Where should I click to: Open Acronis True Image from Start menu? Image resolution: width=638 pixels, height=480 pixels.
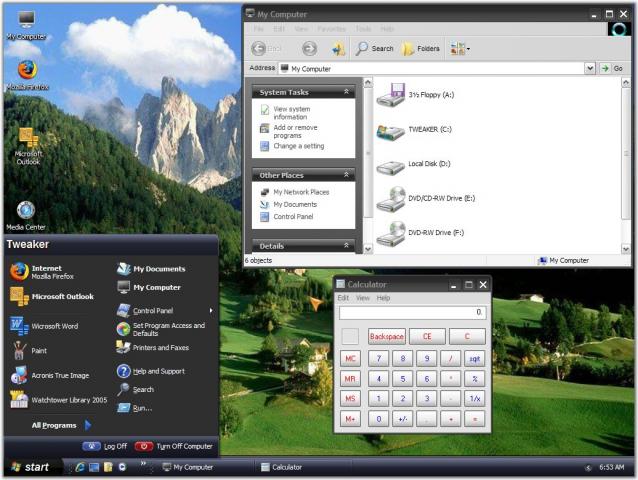(50, 375)
